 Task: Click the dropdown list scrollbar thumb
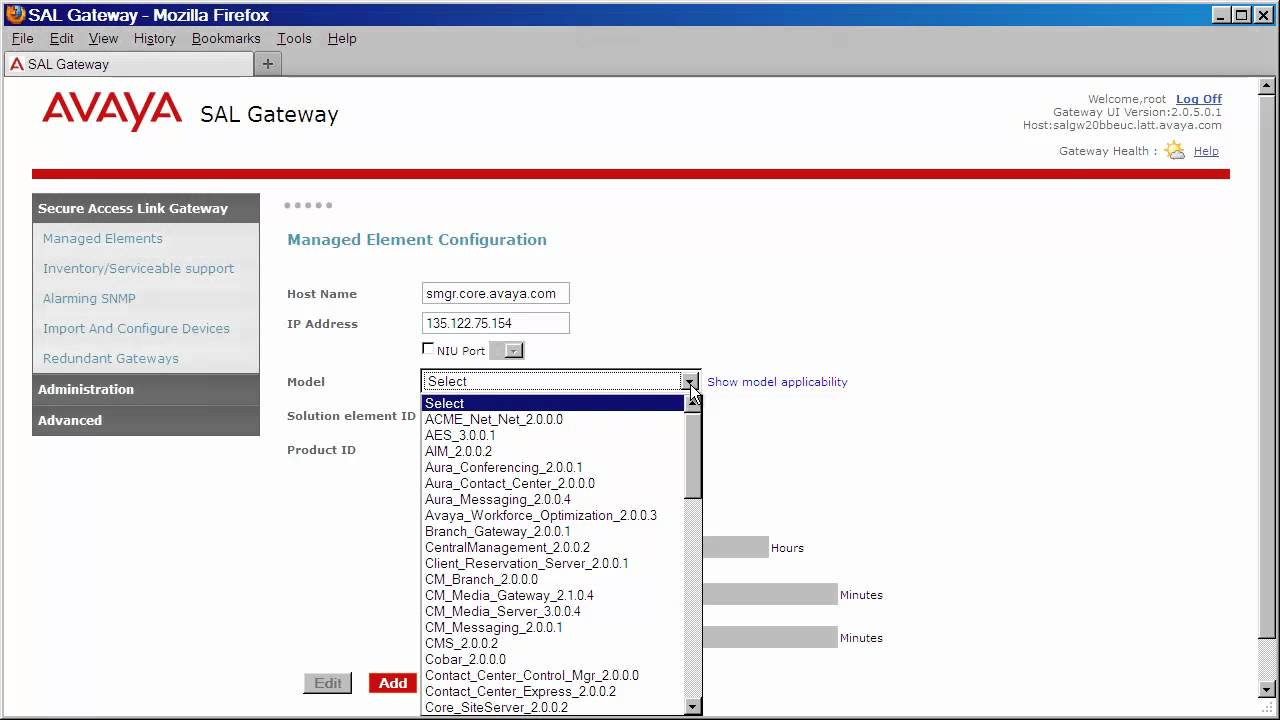click(693, 455)
